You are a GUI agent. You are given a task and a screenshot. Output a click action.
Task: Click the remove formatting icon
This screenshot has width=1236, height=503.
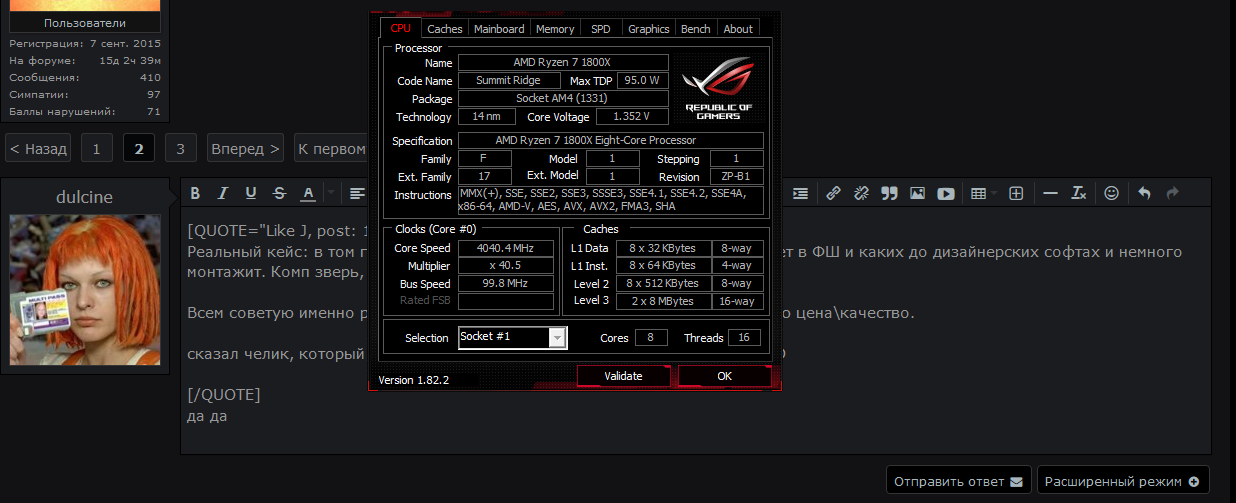(1079, 193)
